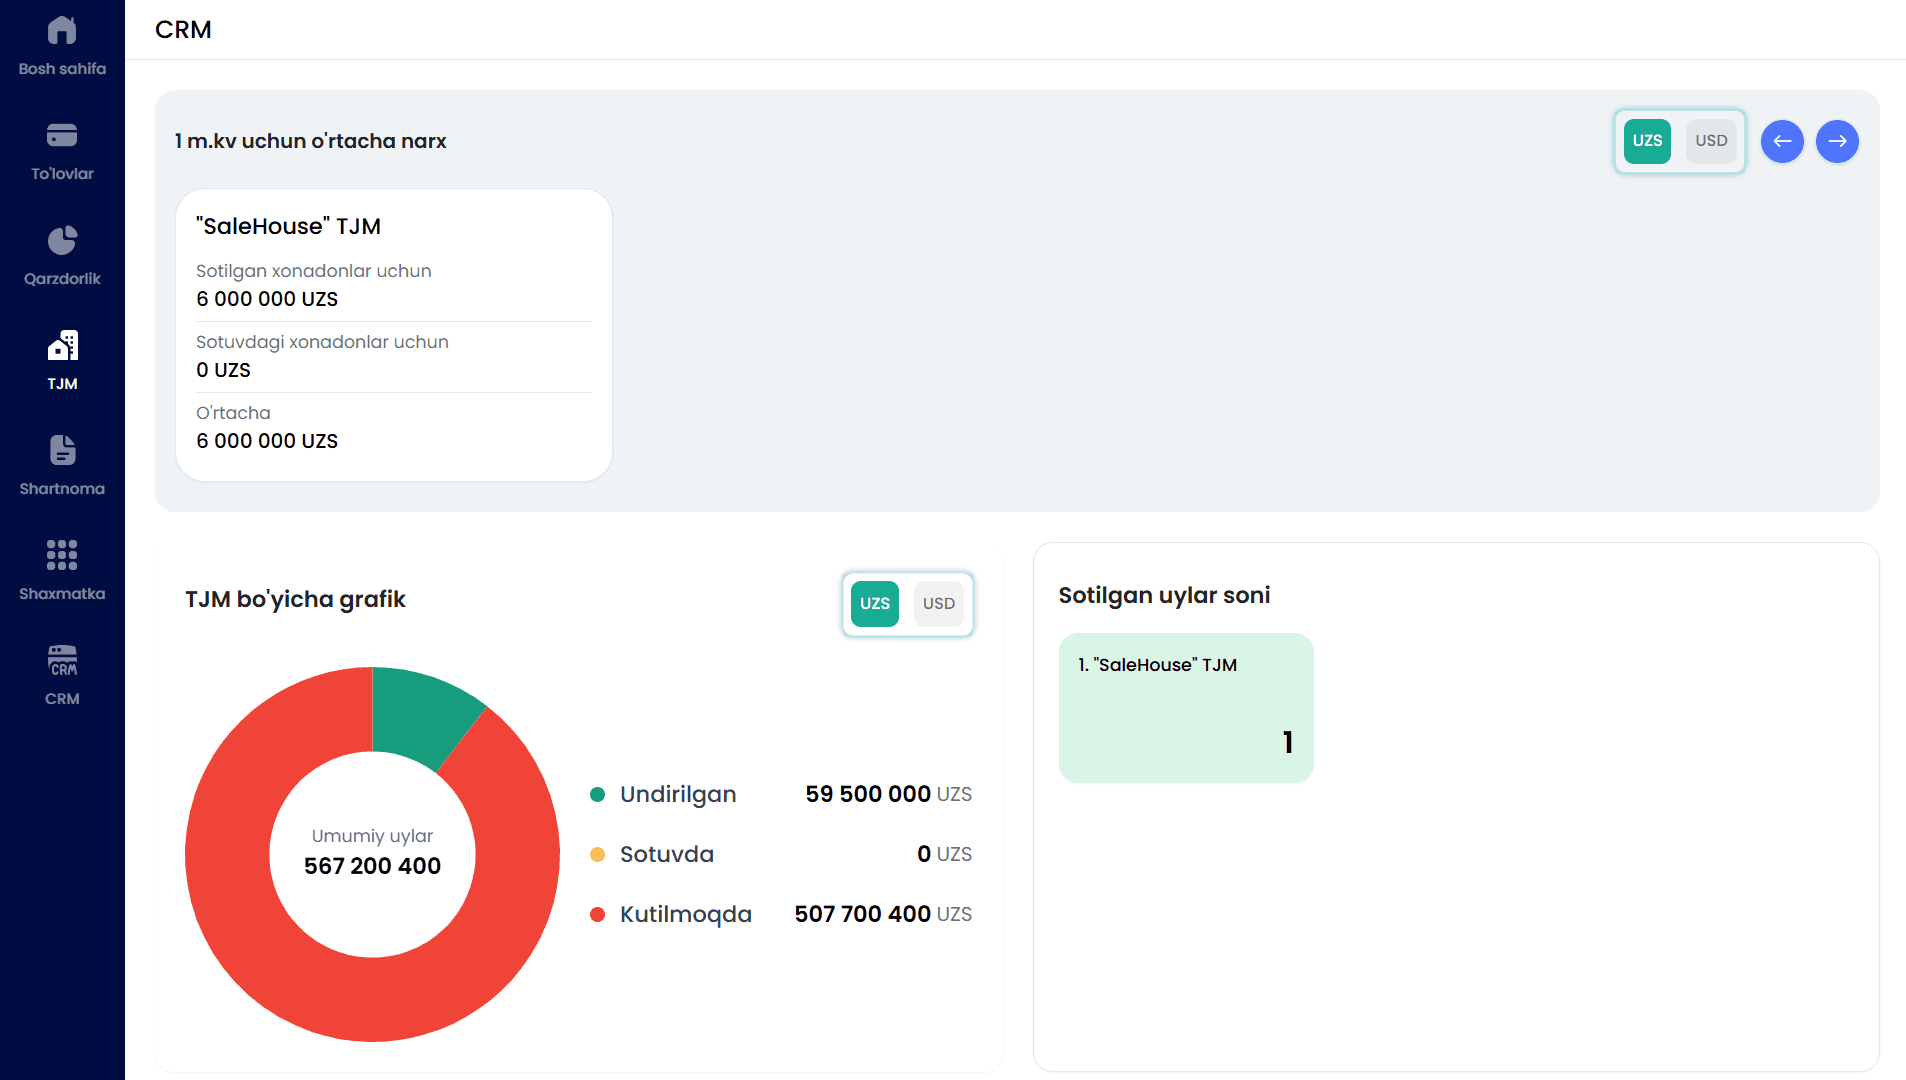This screenshot has width=1906, height=1080.
Task: Click the left back arrow button
Action: [1783, 141]
